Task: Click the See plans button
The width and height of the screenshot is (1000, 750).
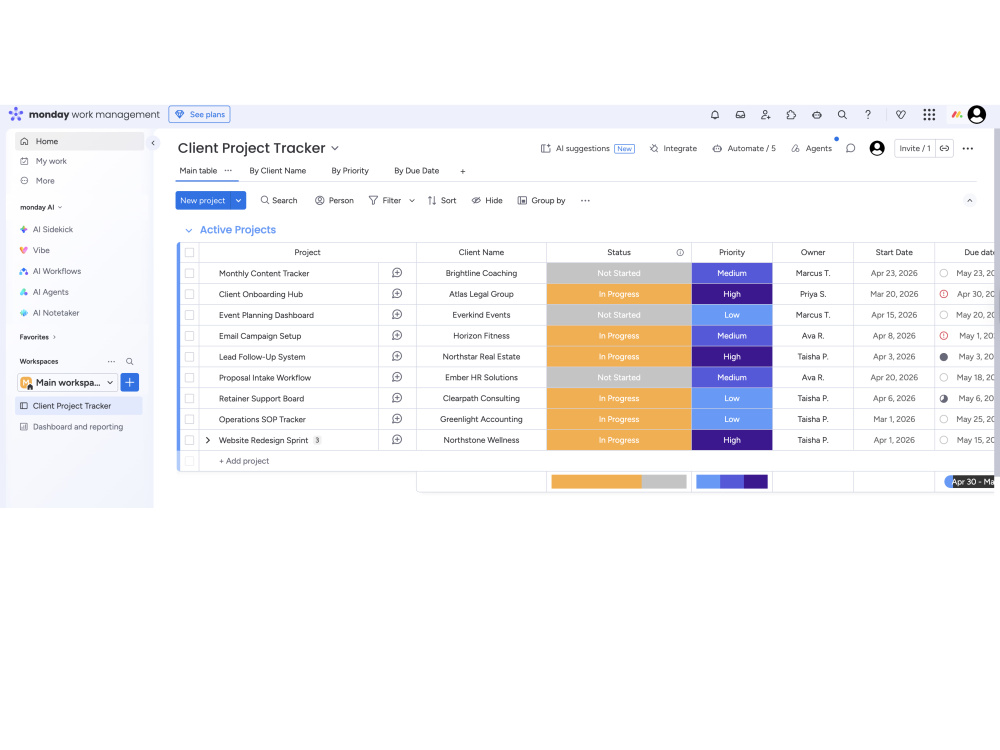Action: 200,115
